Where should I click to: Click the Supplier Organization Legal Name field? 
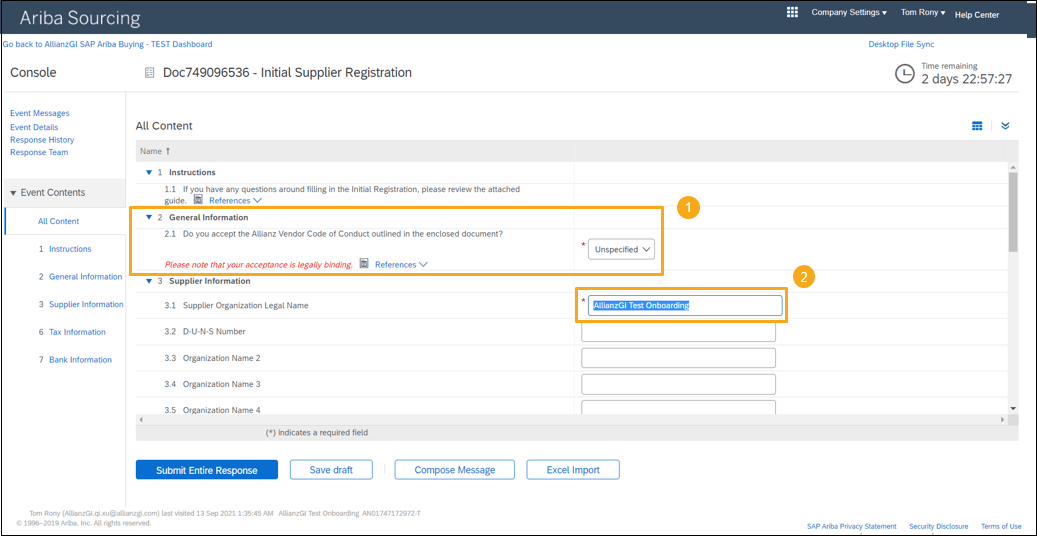[685, 305]
